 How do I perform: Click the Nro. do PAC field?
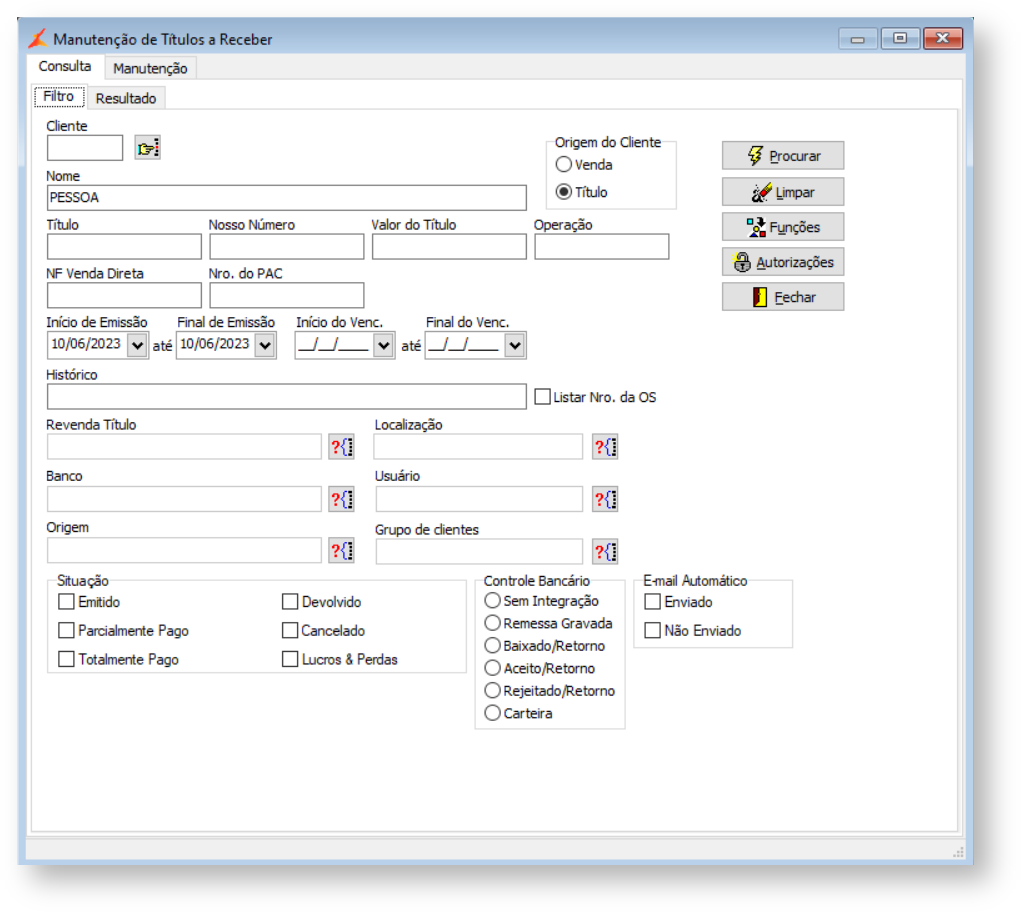click(x=287, y=296)
